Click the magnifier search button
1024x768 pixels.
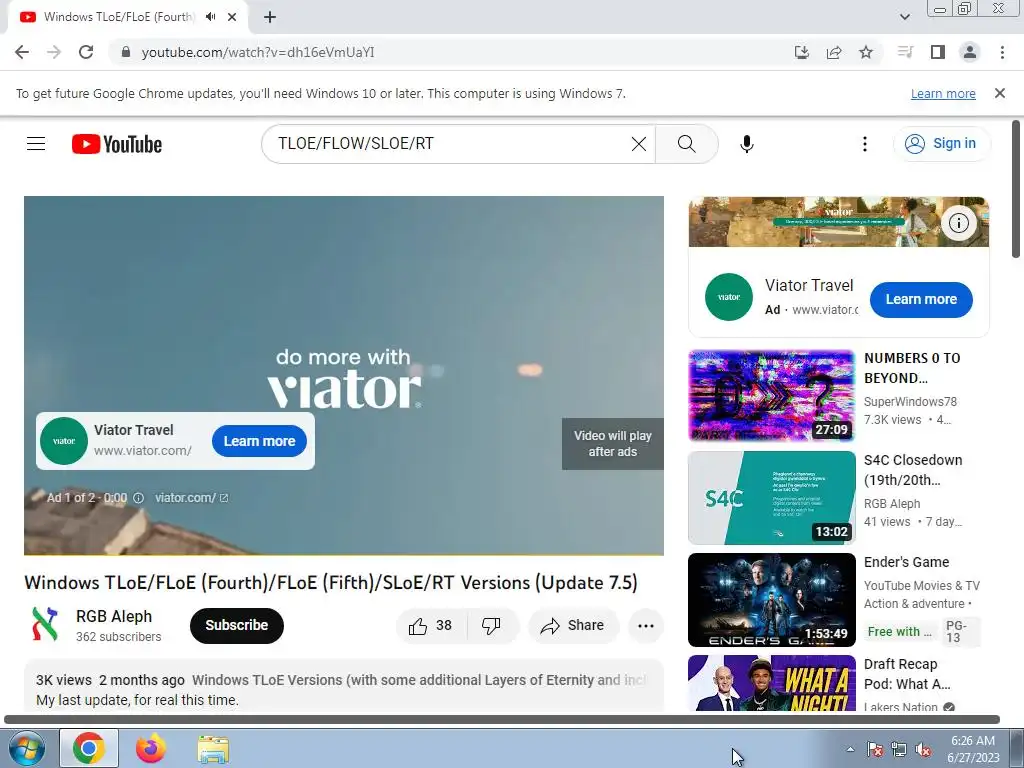click(x=686, y=144)
